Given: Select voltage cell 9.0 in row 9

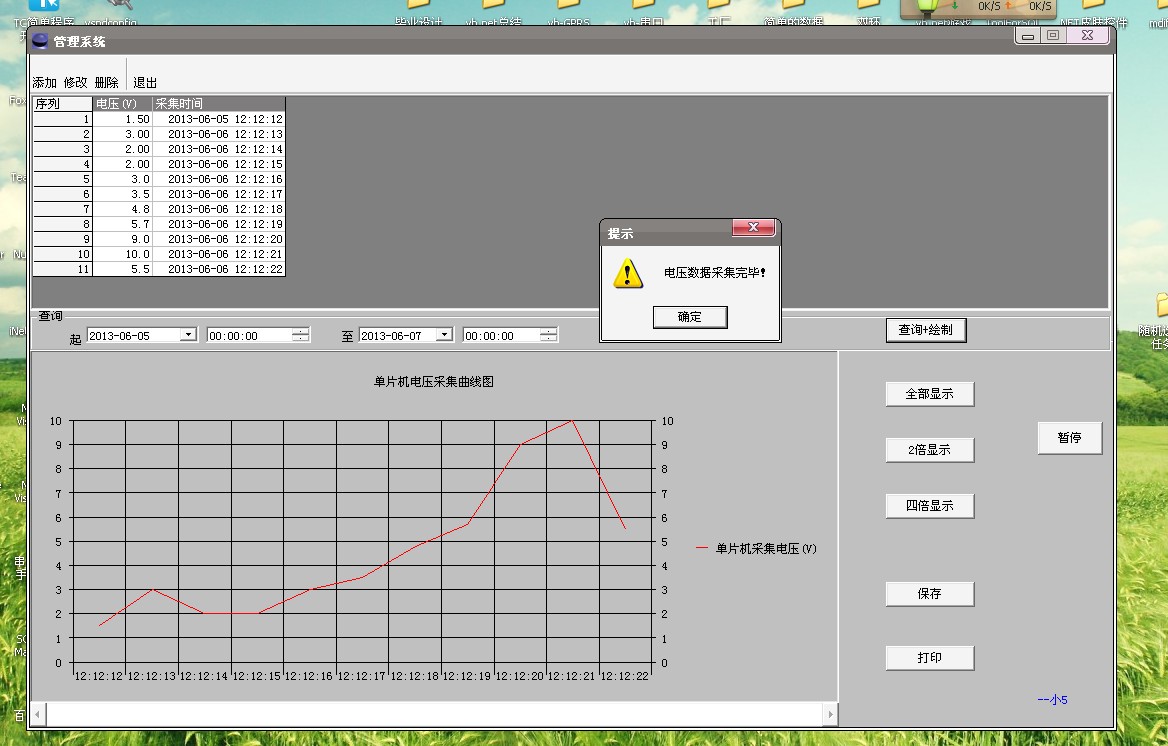Looking at the screenshot, I should click(x=123, y=239).
